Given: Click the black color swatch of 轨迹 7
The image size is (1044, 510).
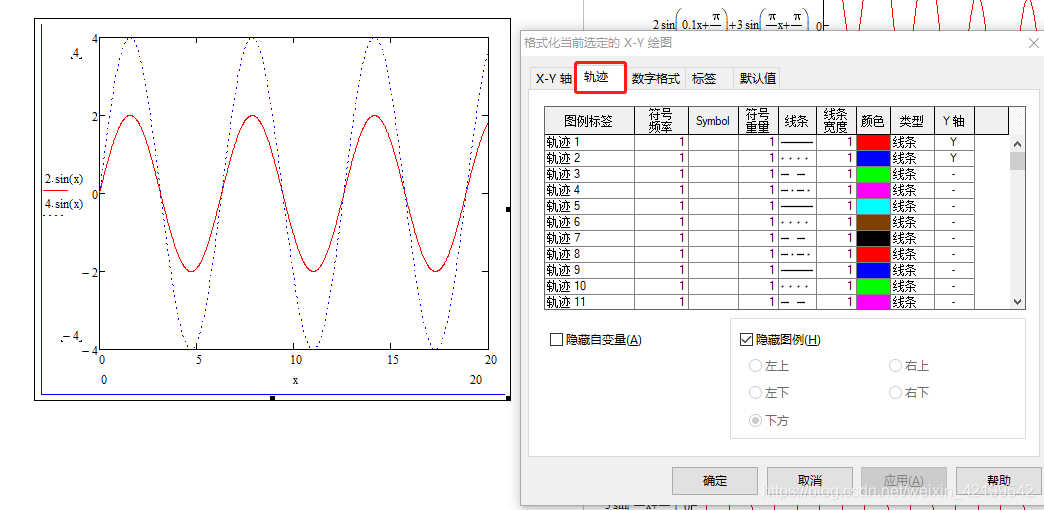Looking at the screenshot, I should [874, 238].
